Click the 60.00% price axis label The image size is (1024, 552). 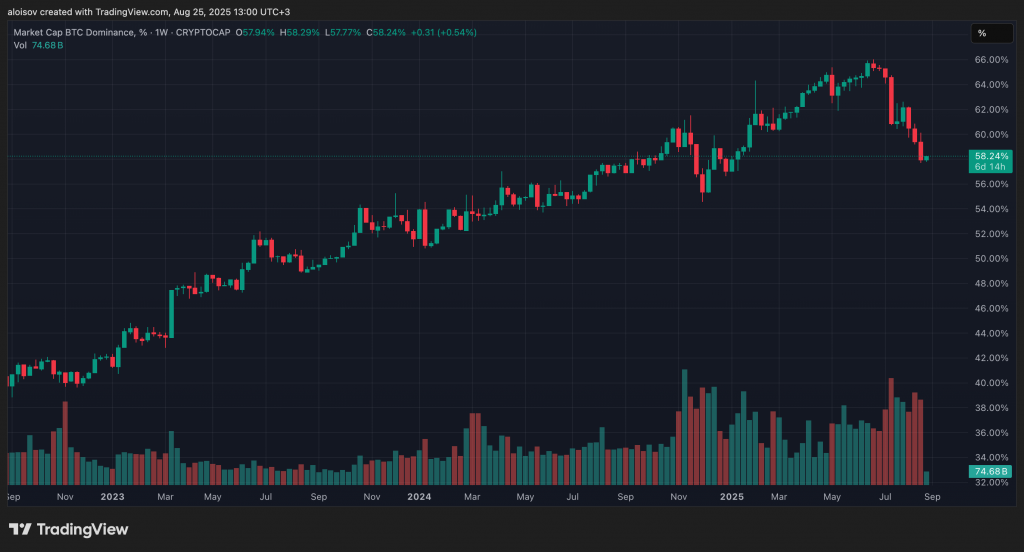click(991, 134)
